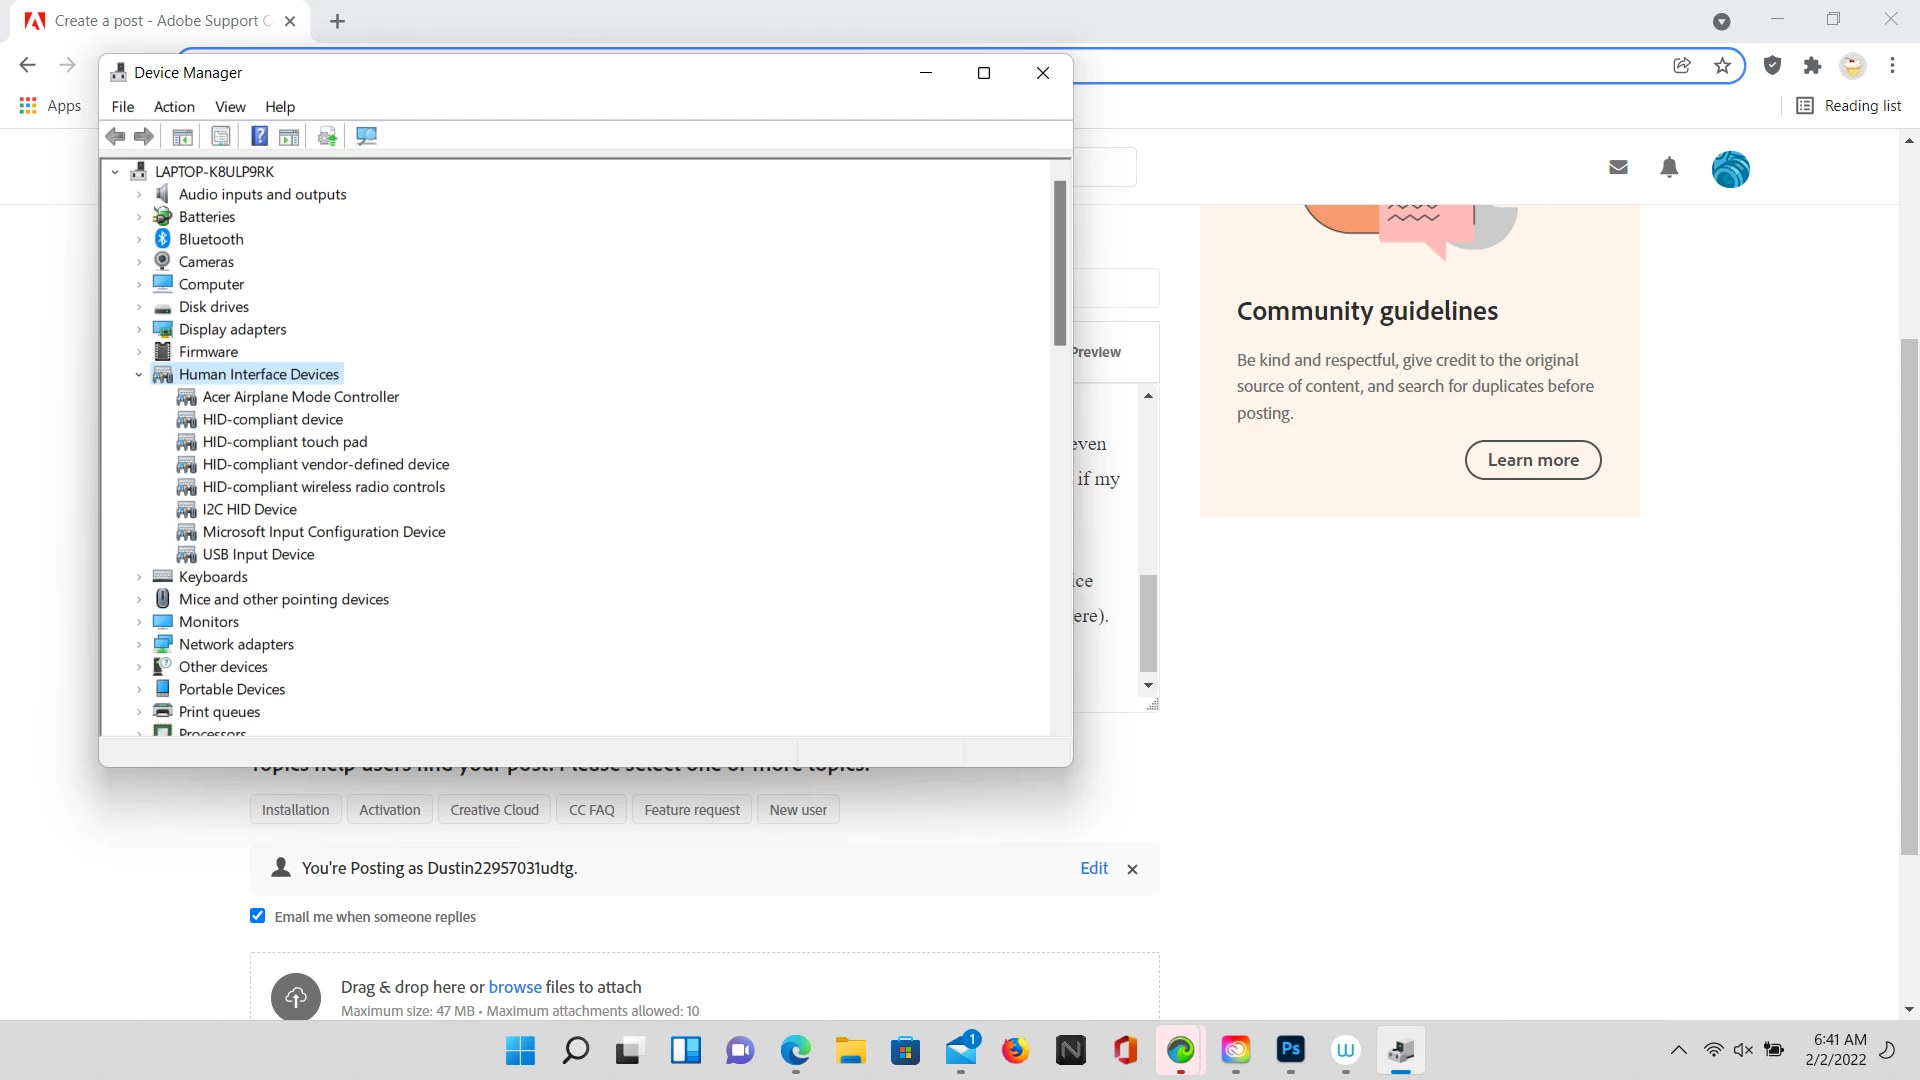1920x1080 pixels.
Task: Open the View menu
Action: 230,107
